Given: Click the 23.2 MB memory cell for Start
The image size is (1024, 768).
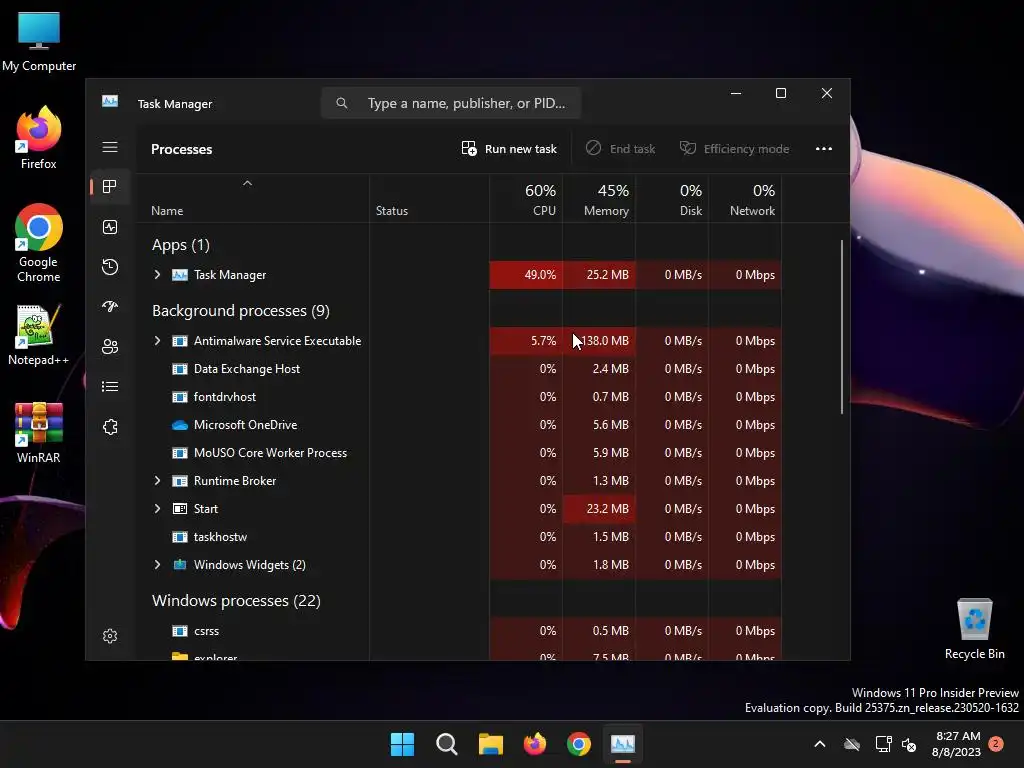Looking at the screenshot, I should (x=599, y=509).
